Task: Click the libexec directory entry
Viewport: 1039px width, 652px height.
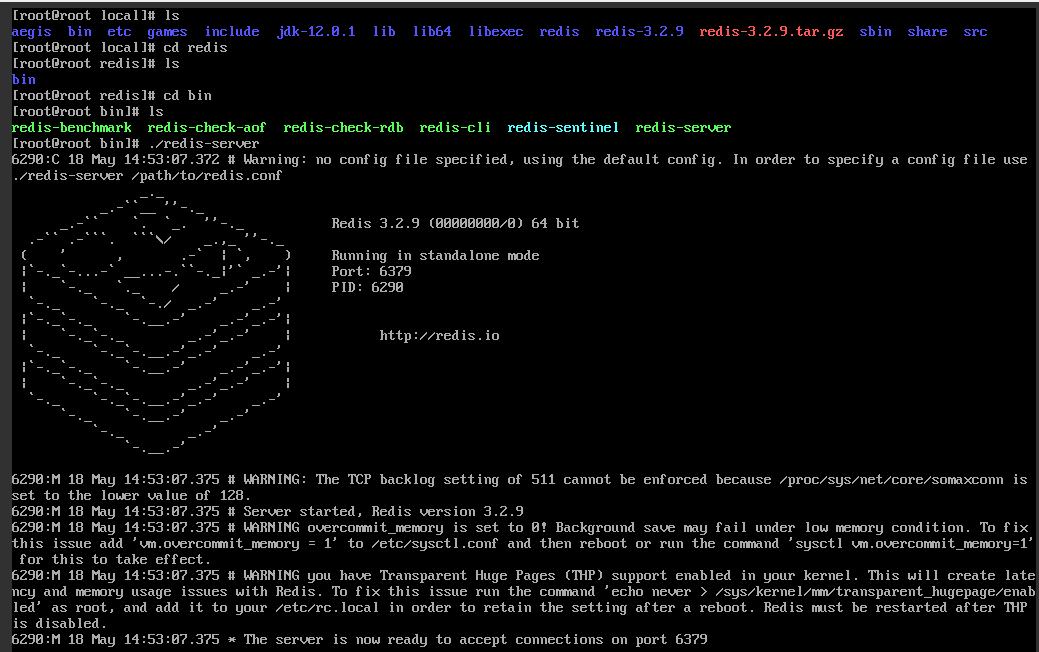Action: (496, 32)
